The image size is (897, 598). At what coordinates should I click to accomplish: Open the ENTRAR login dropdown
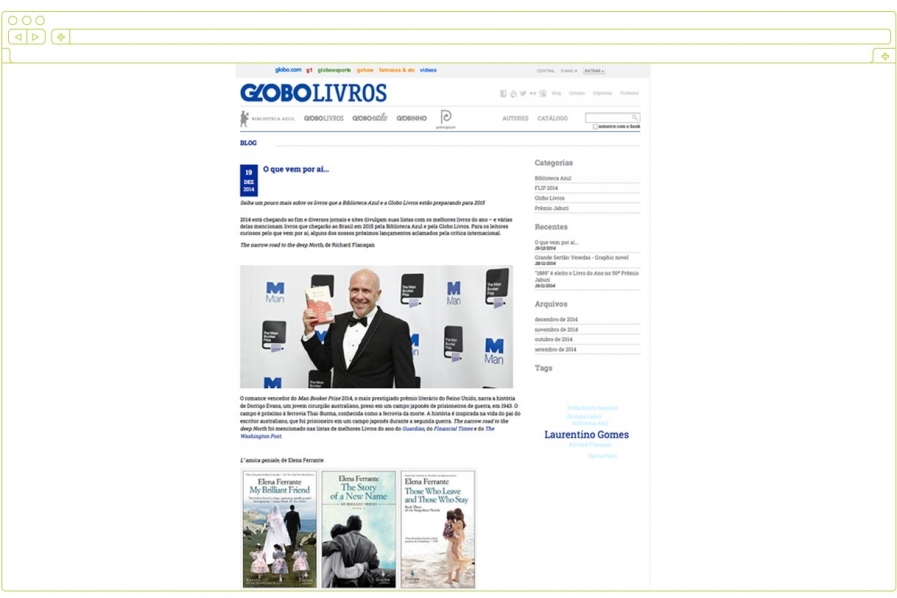[594, 71]
